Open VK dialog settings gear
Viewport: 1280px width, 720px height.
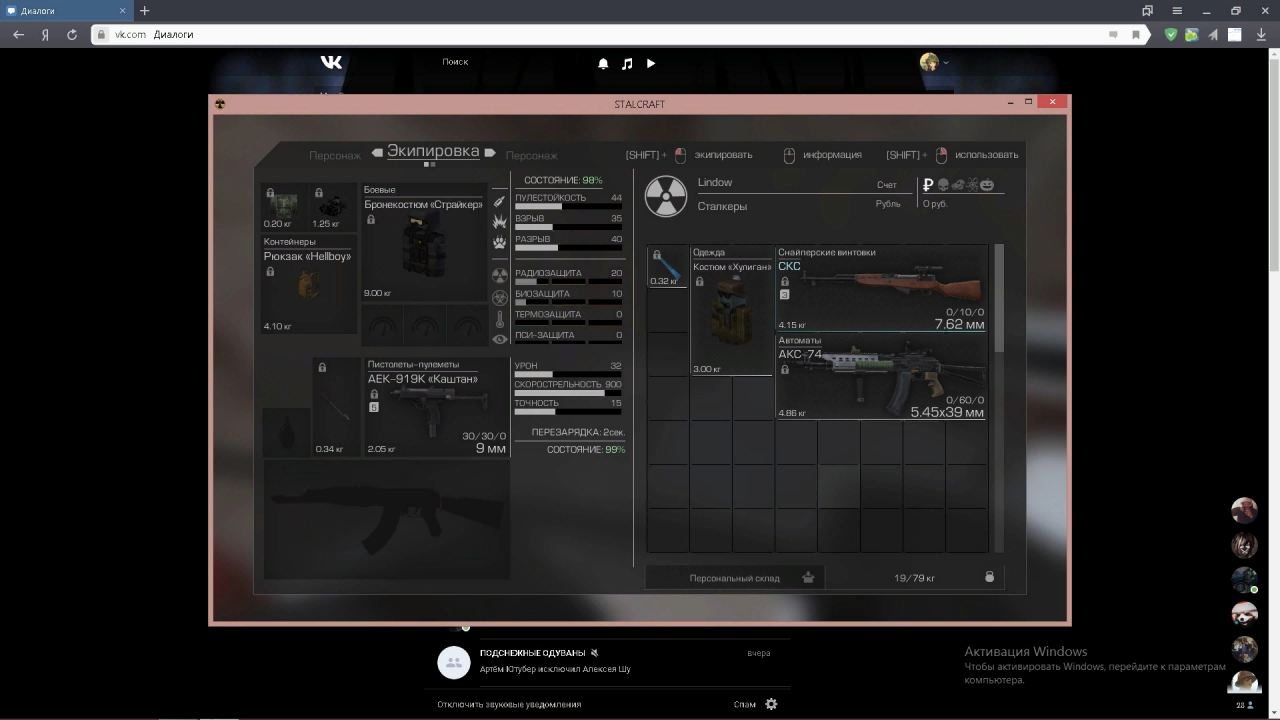(771, 704)
